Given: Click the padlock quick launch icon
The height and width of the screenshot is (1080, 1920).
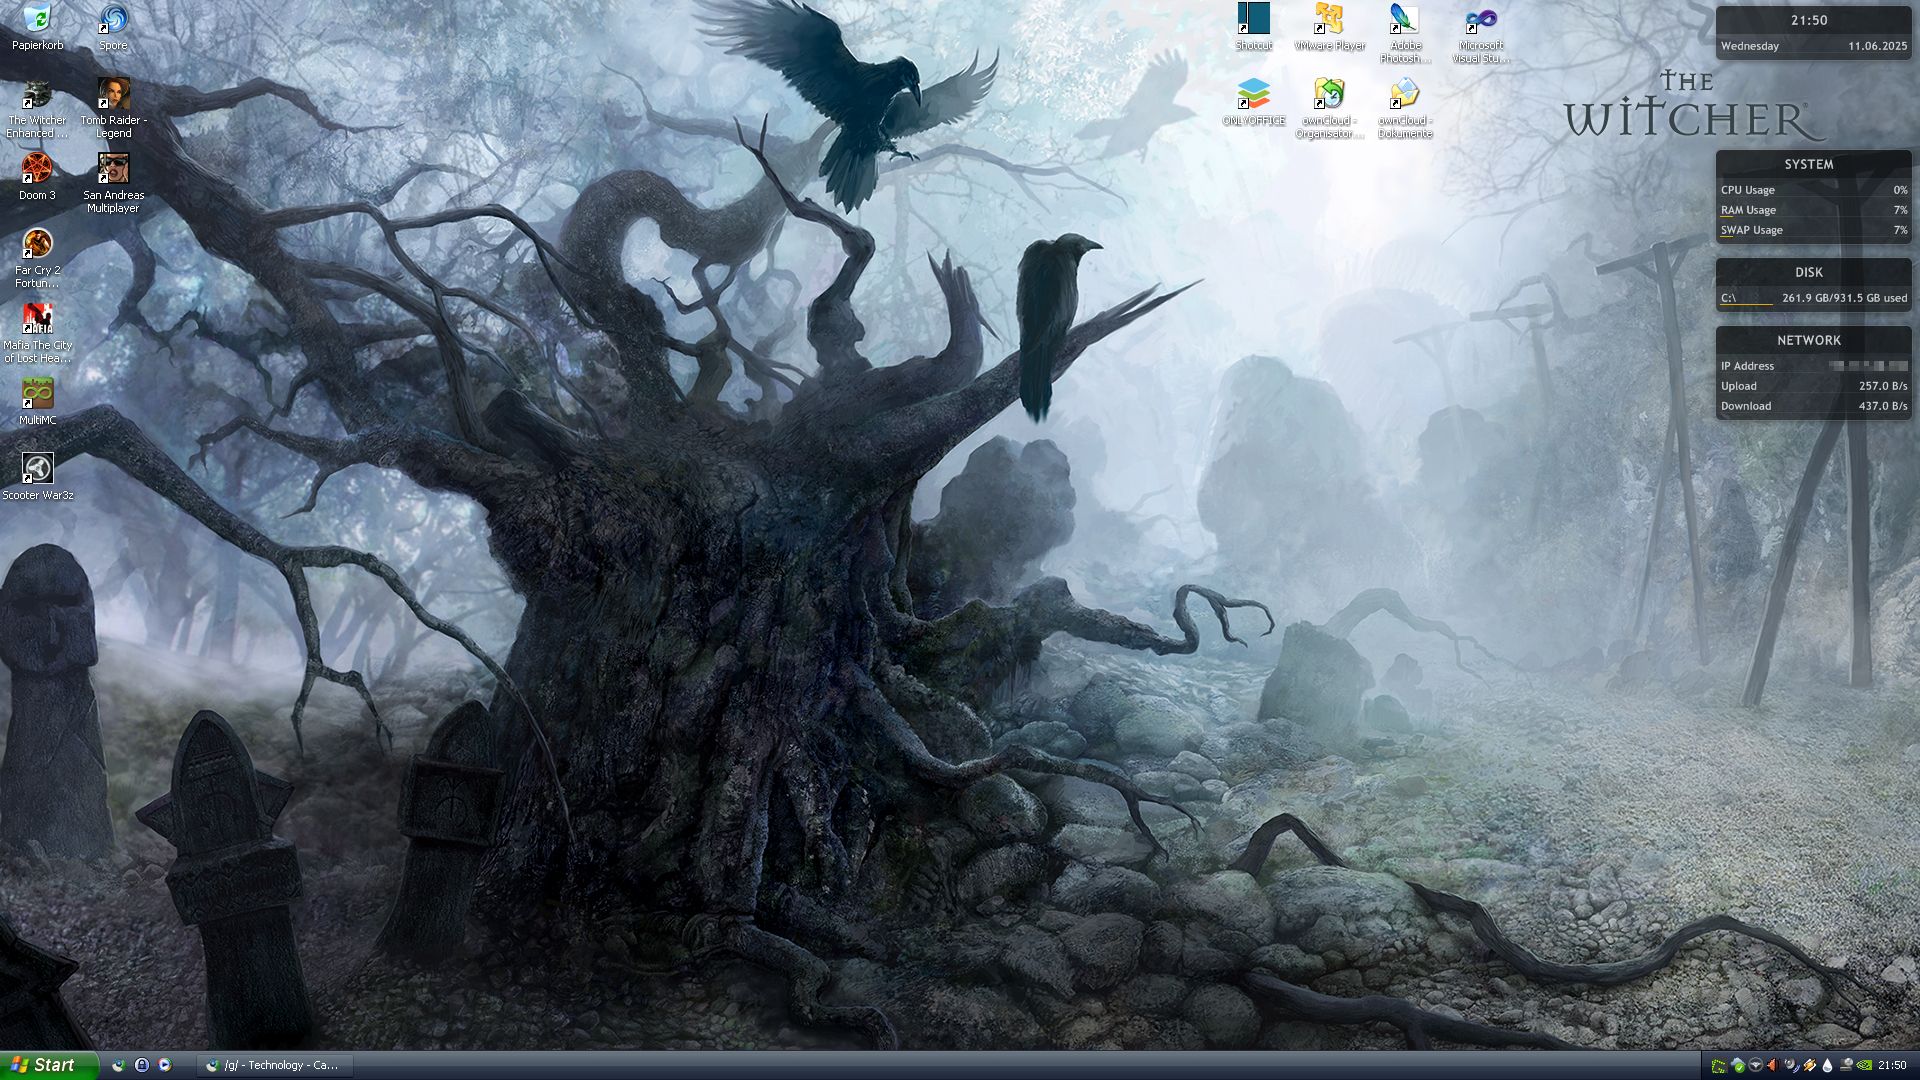Looking at the screenshot, I should [x=142, y=1065].
